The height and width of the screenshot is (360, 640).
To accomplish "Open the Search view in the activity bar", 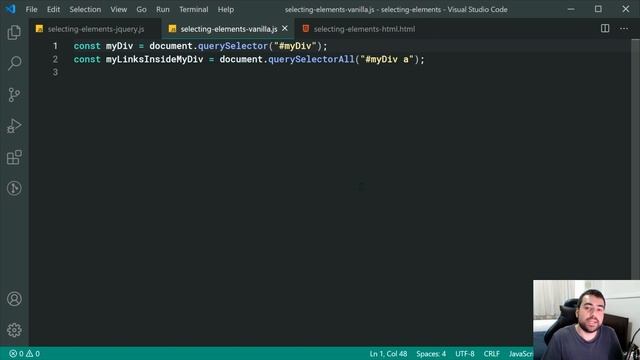I will click(14, 63).
